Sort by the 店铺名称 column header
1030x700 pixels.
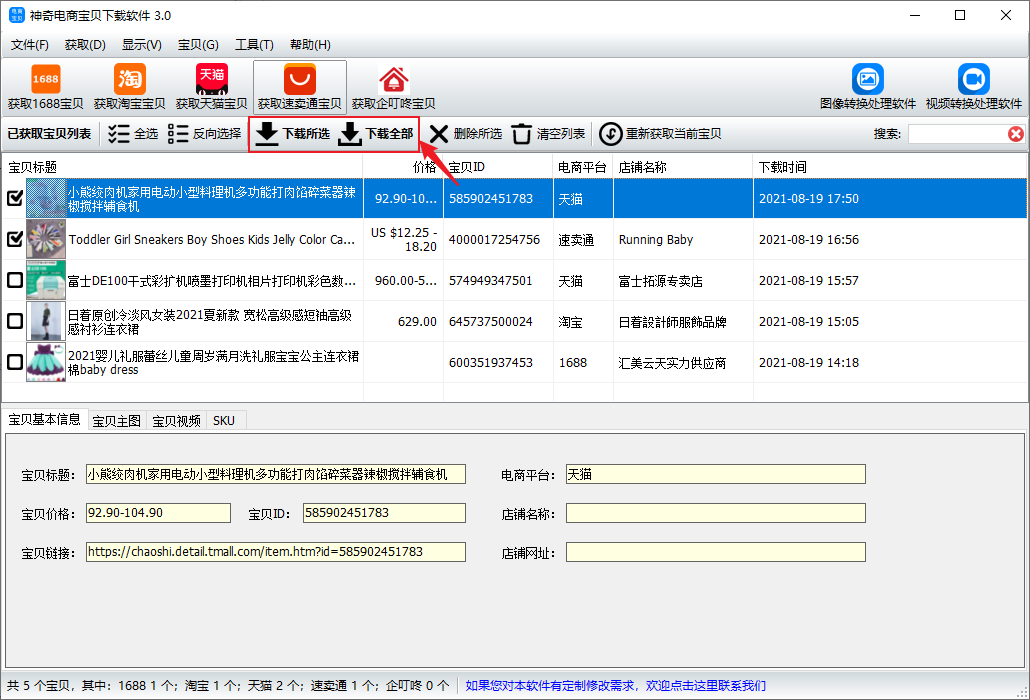click(683, 167)
